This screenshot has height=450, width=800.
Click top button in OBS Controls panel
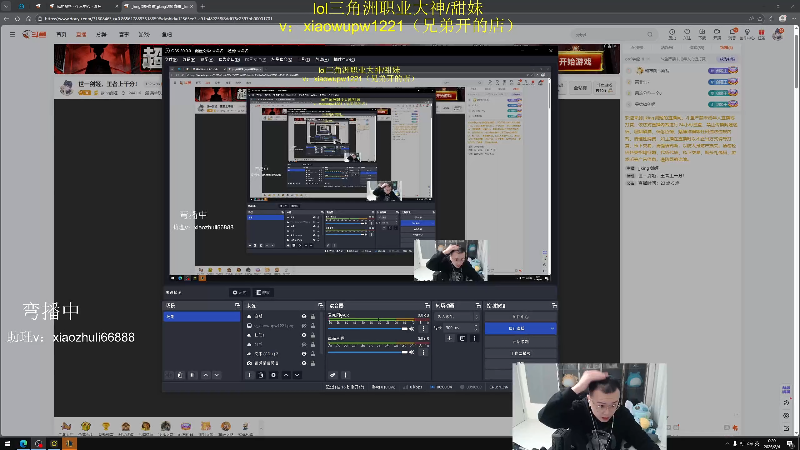click(x=520, y=317)
